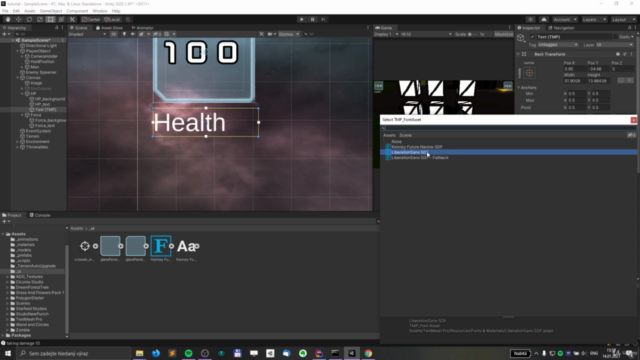This screenshot has height=360, width=640.
Task: Open the custom editor tools icon
Action: pyautogui.click(x=72, y=19)
